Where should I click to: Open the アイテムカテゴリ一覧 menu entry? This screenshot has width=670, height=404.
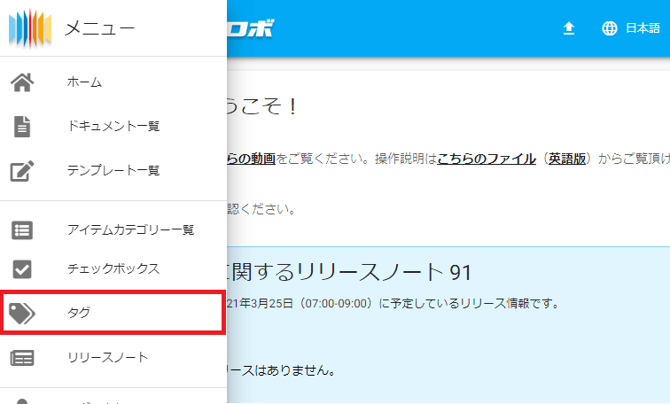(x=130, y=229)
